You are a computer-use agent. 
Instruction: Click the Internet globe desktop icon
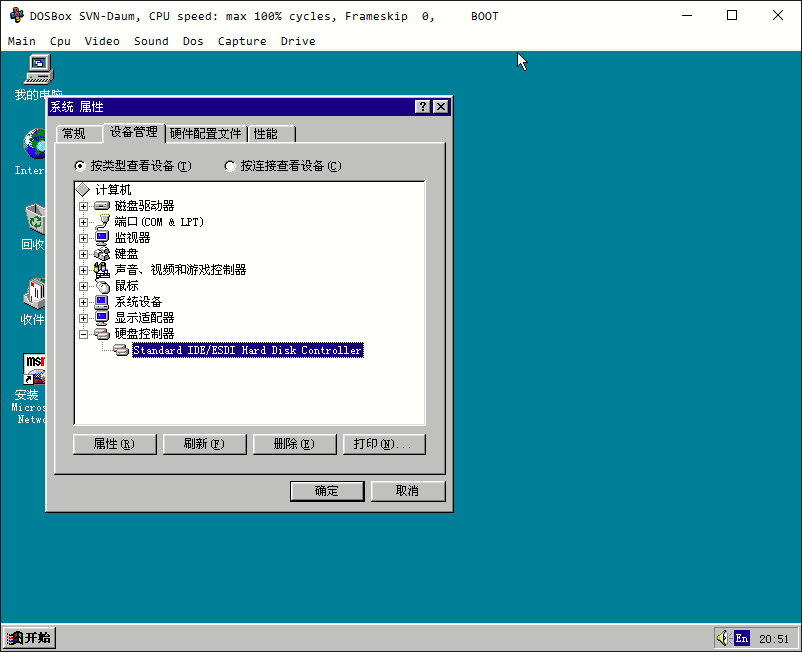click(x=34, y=144)
